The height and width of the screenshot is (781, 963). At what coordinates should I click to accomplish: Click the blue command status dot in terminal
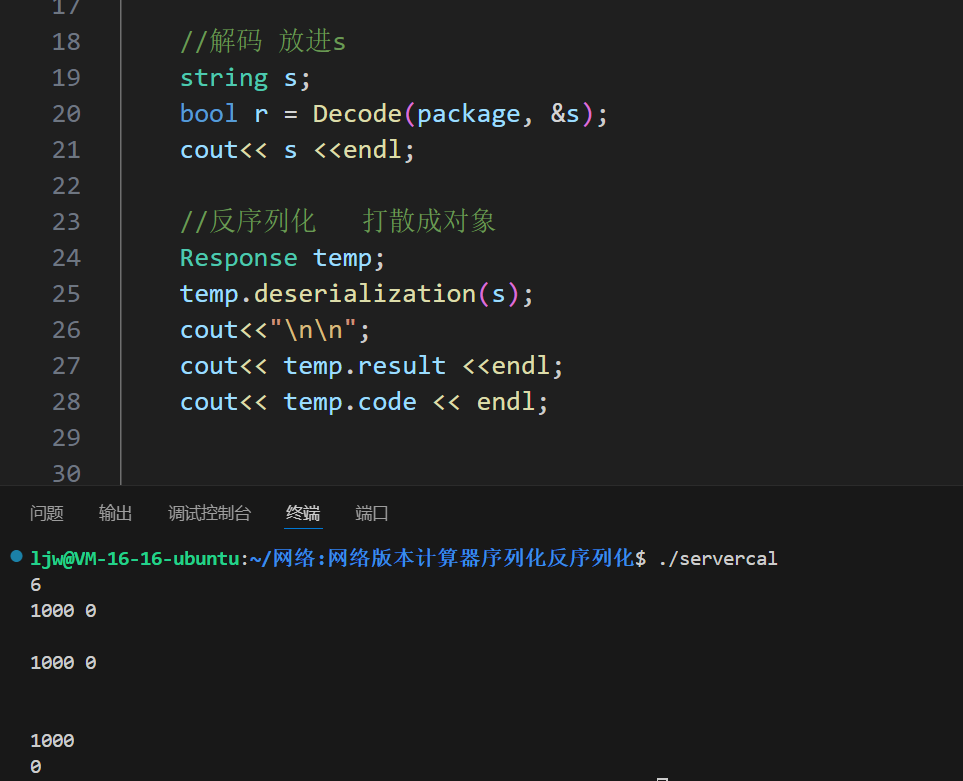16,556
